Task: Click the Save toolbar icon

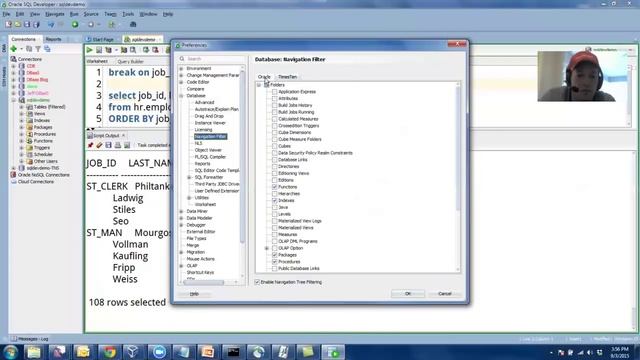Action: [27, 24]
